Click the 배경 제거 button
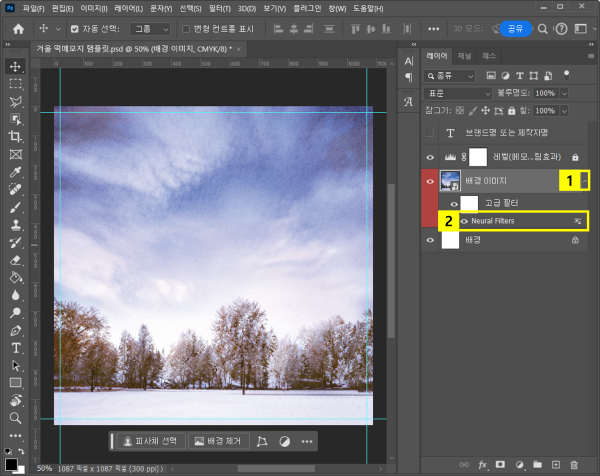This screenshot has height=476, width=600. tap(218, 441)
